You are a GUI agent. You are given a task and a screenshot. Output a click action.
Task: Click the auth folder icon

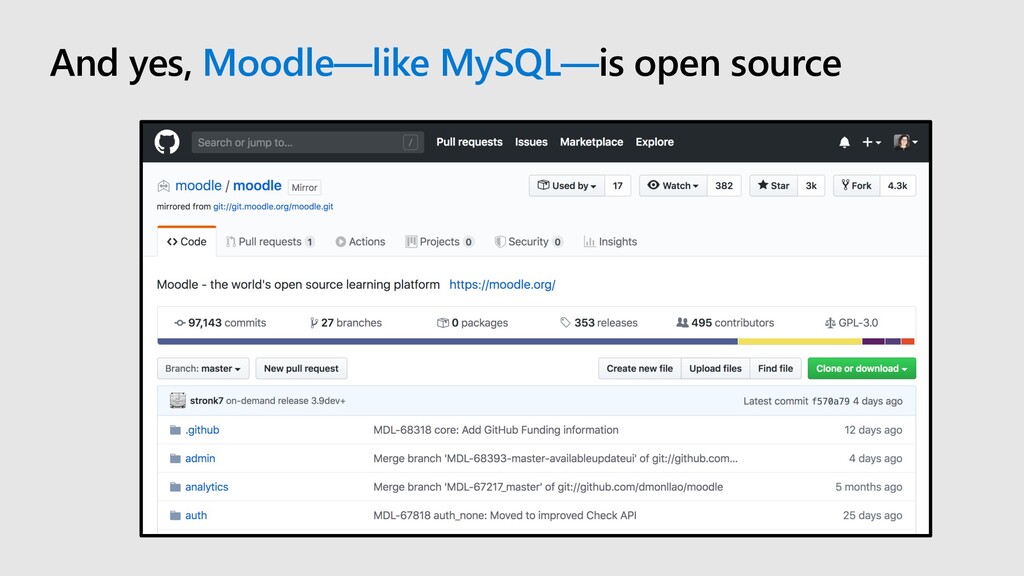pos(175,515)
